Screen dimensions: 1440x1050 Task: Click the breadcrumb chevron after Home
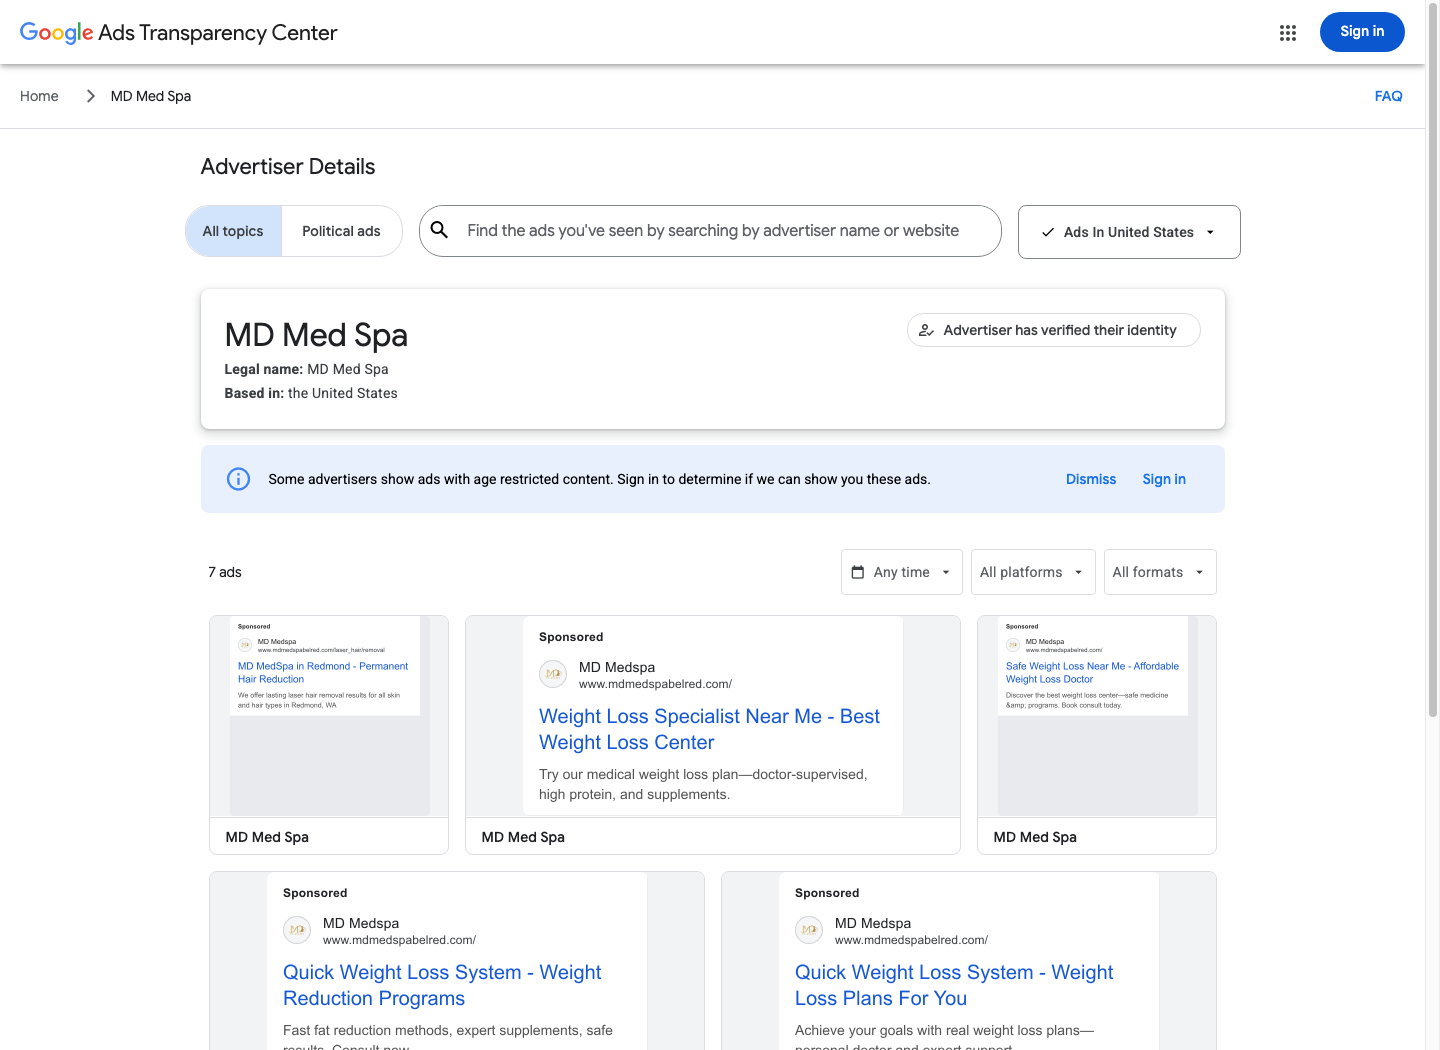[x=90, y=96]
